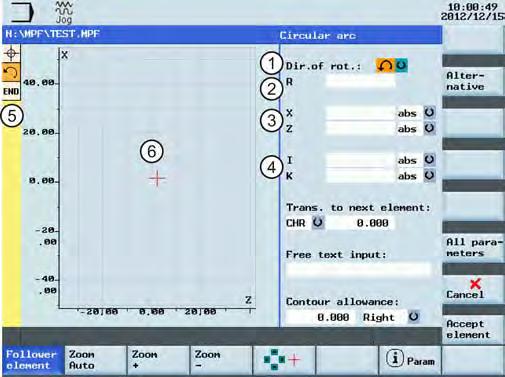The image size is (505, 377).
Task: Click Zoom Auto softkey
Action: [95, 360]
